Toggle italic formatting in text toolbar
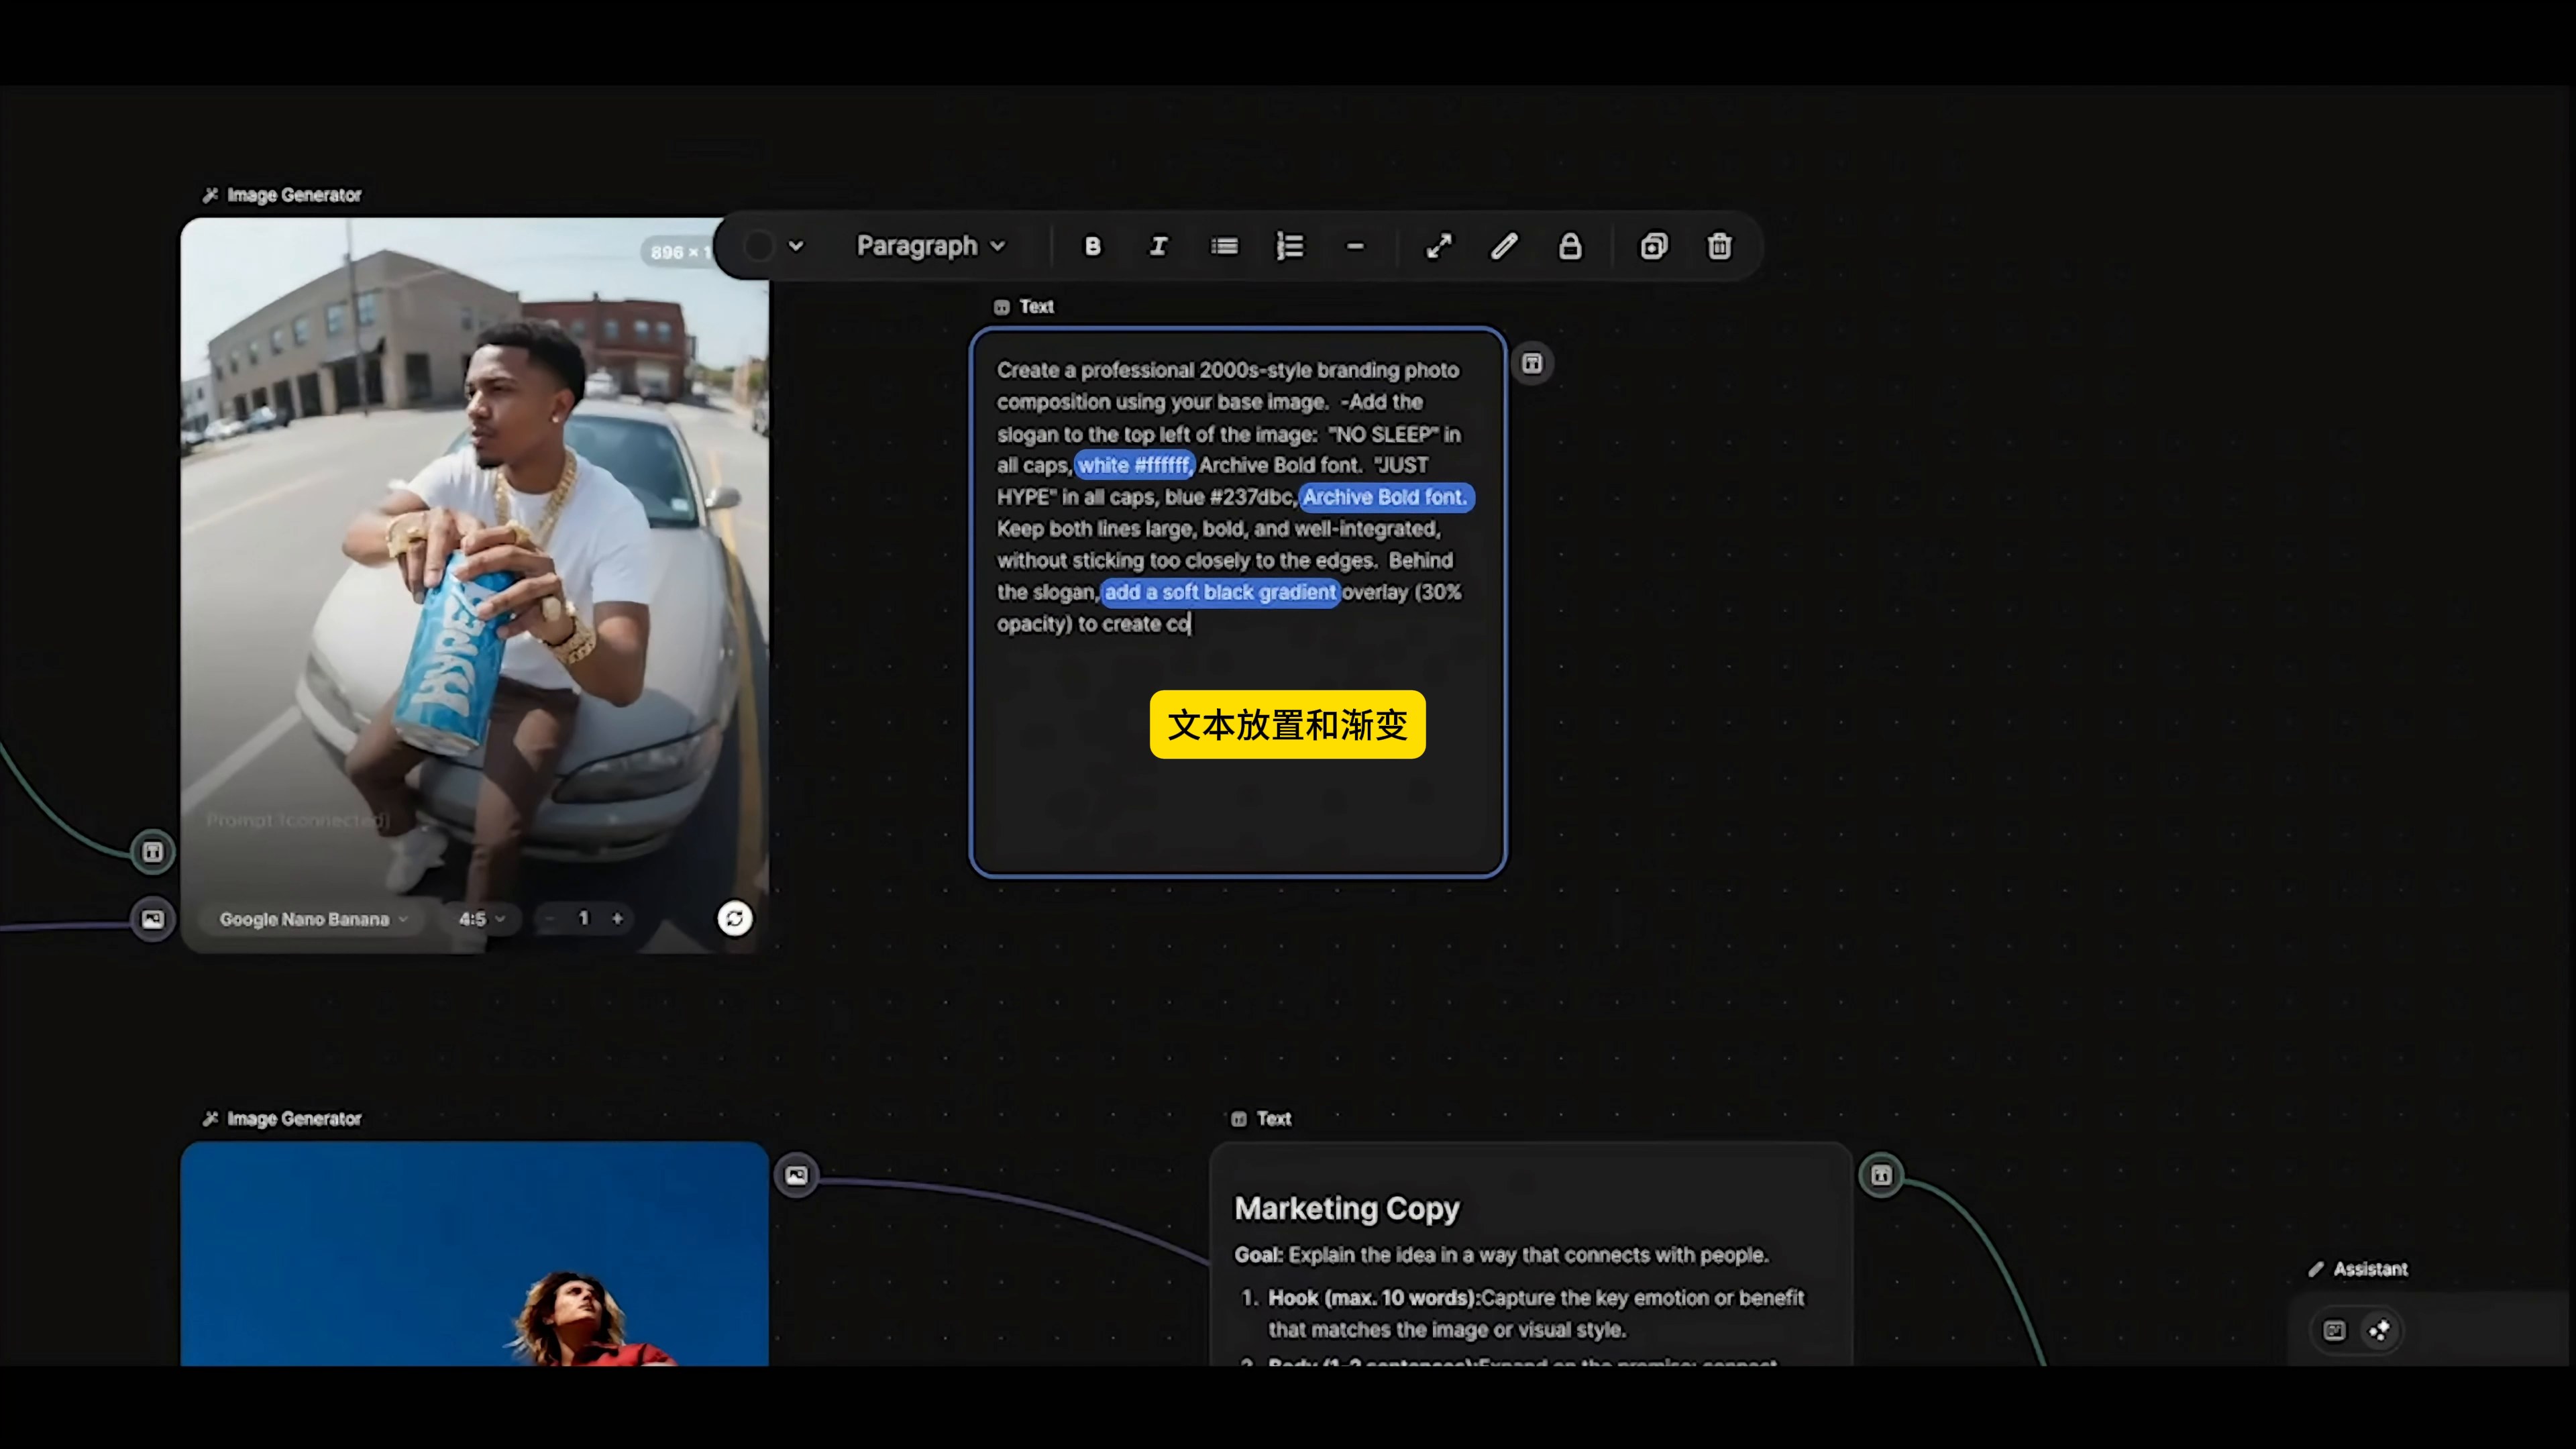2576x1449 pixels. tap(1158, 246)
